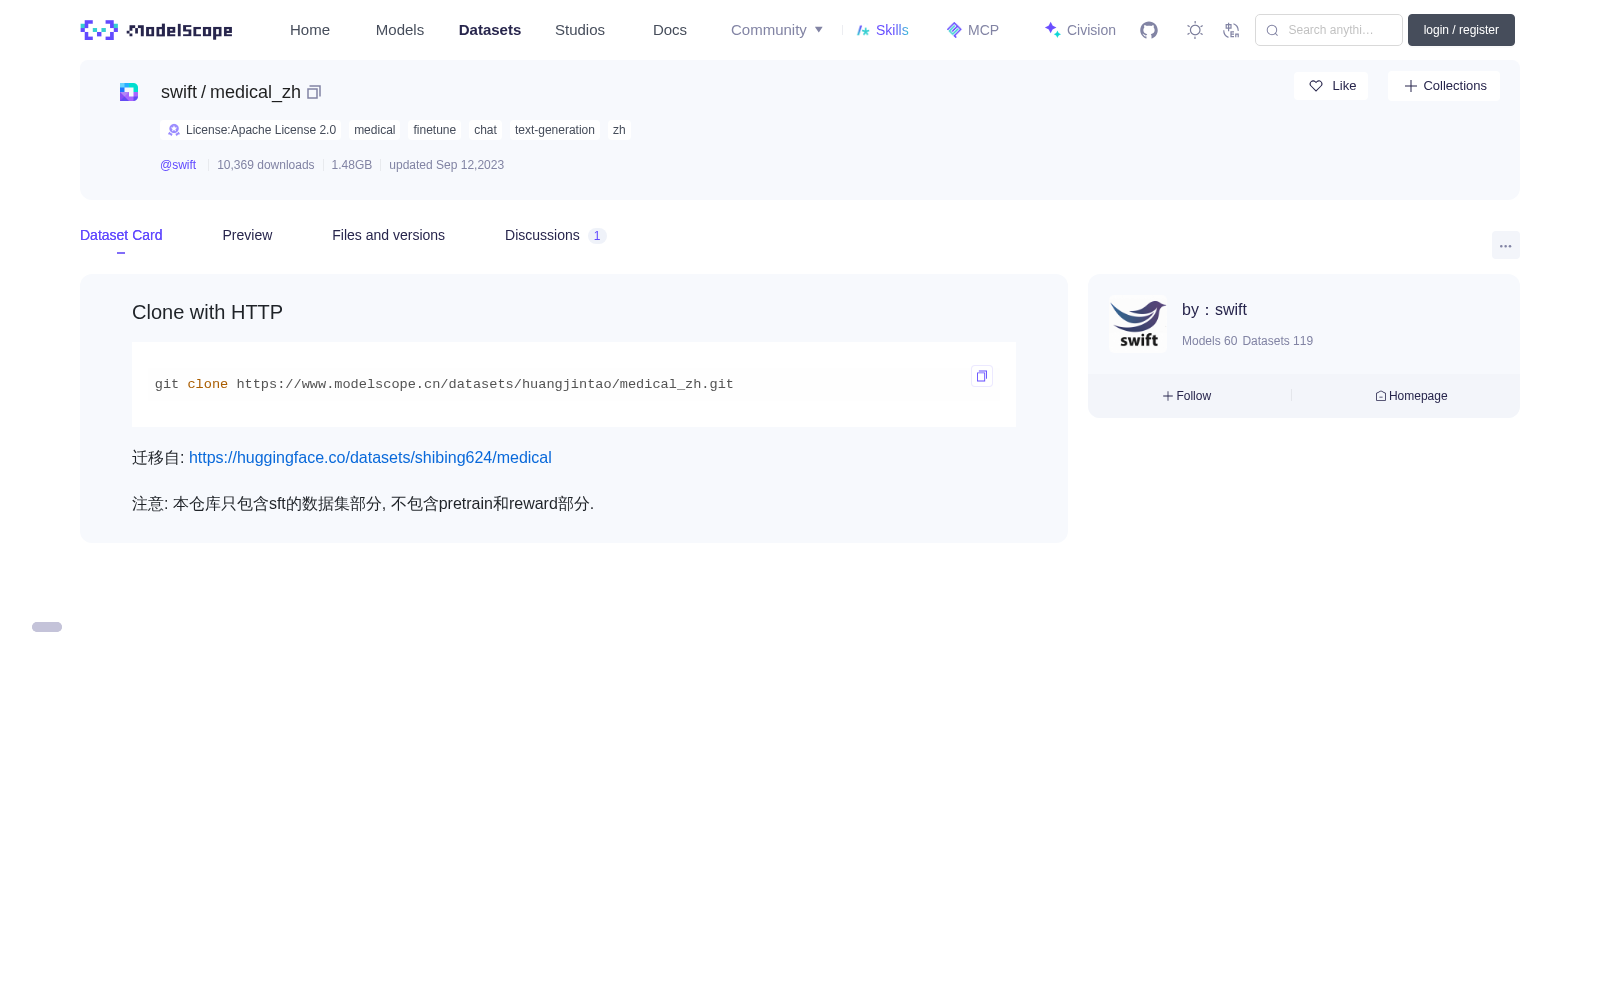The image size is (1600, 1000).
Task: Open the GitHub icon link
Action: pyautogui.click(x=1149, y=30)
